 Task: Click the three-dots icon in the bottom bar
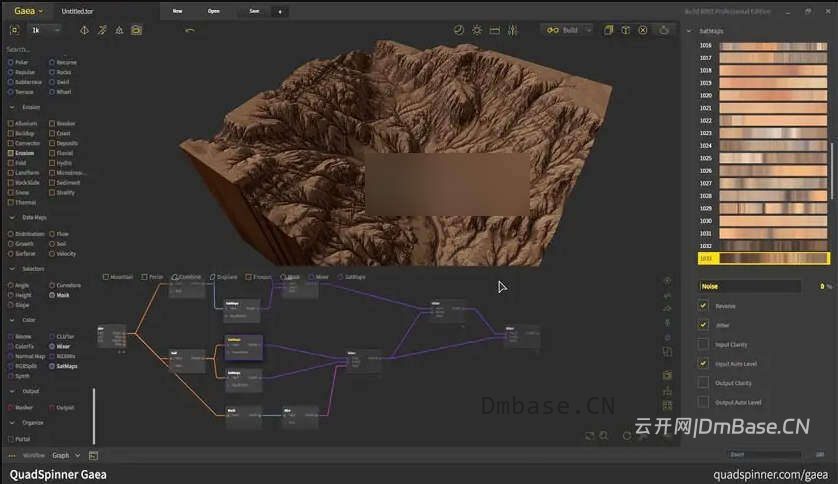[x=12, y=456]
